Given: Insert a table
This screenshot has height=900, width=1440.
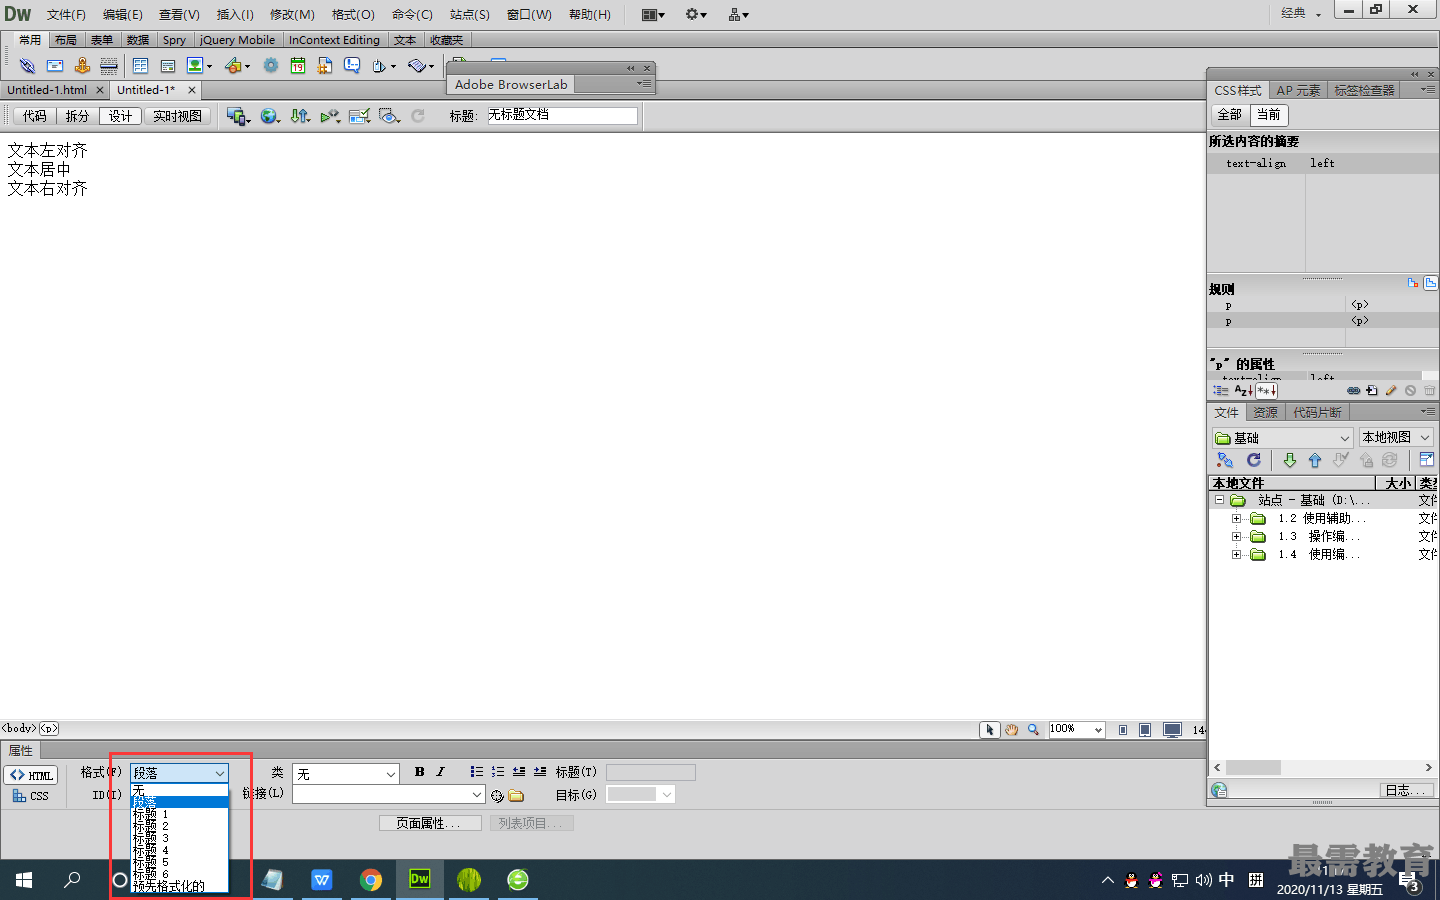Looking at the screenshot, I should (x=140, y=66).
